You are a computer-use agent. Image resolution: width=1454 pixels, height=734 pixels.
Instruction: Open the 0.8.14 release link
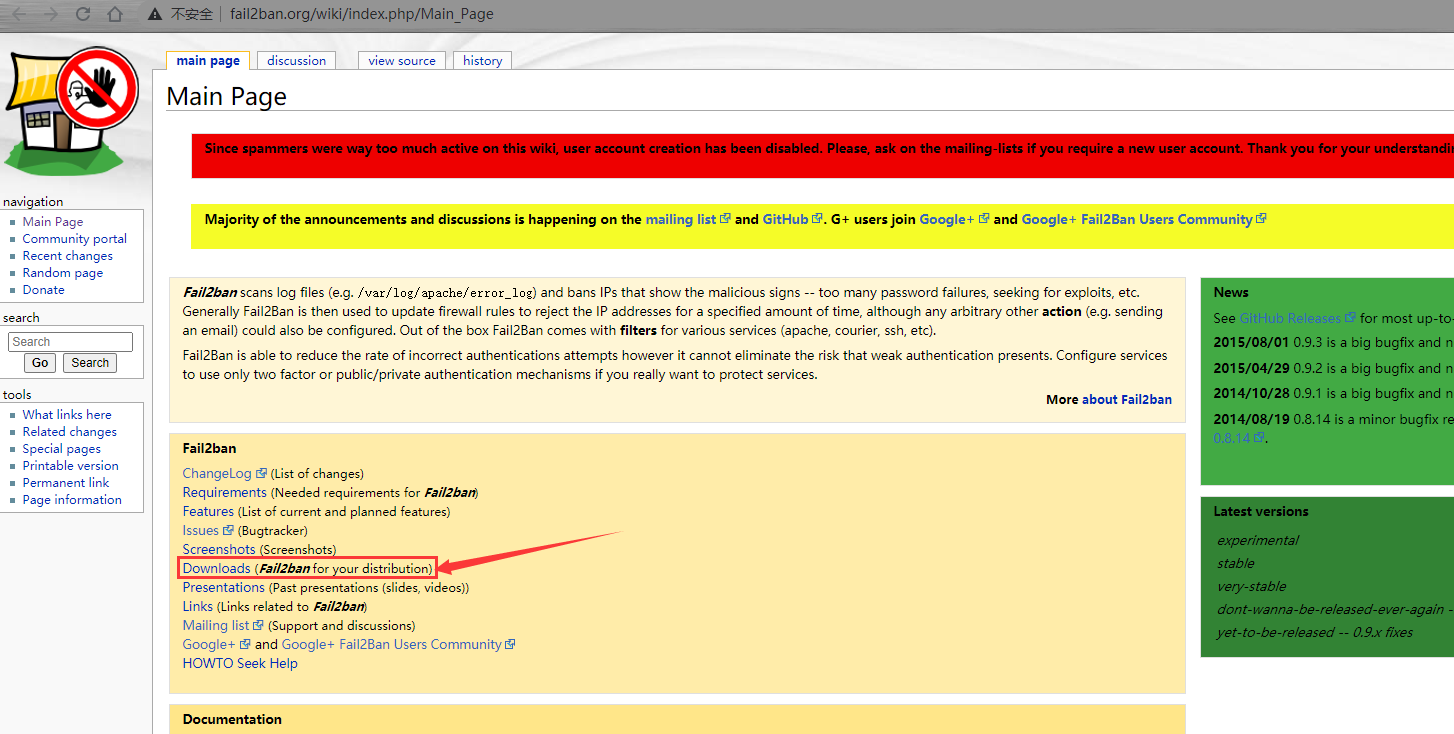click(1233, 438)
